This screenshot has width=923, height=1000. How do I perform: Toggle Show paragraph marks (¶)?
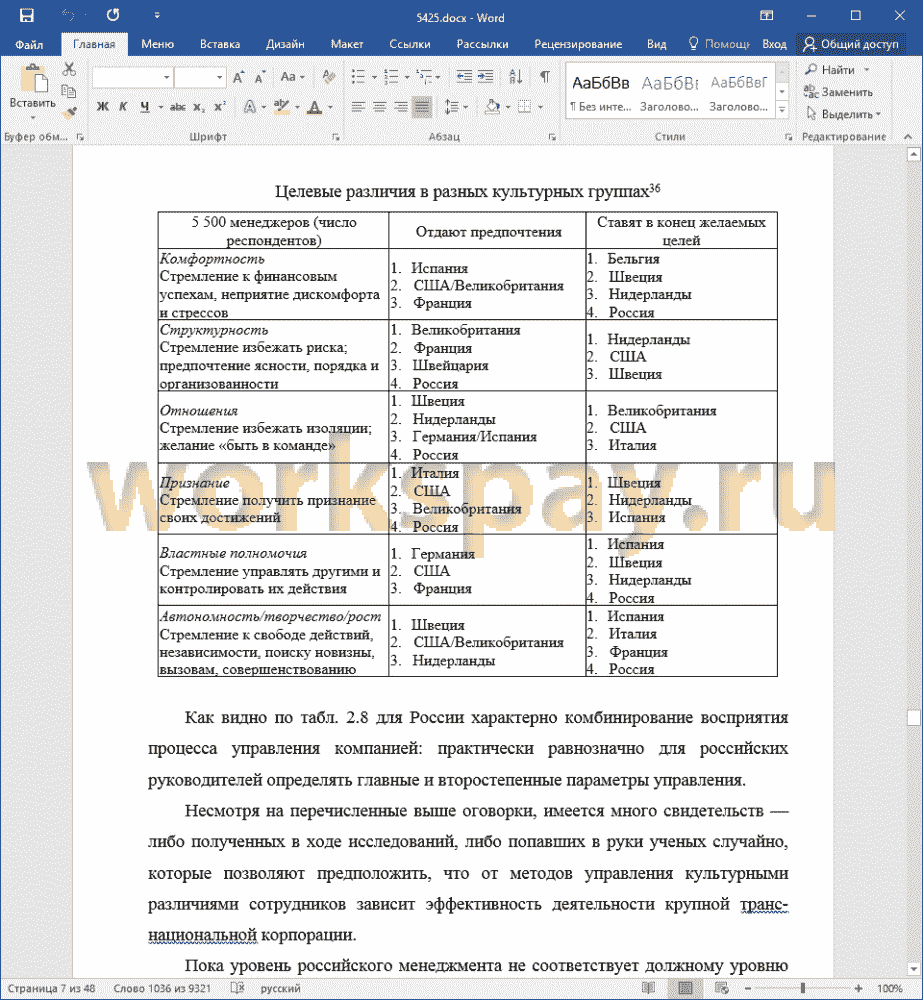click(x=545, y=77)
